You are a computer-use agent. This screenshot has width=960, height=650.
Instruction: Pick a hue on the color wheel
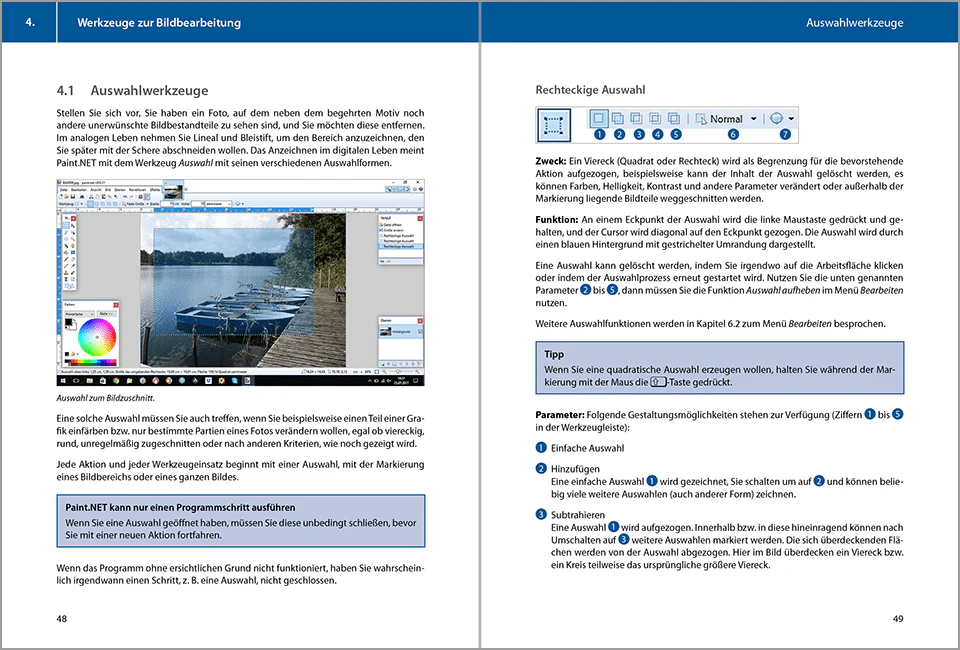97,337
